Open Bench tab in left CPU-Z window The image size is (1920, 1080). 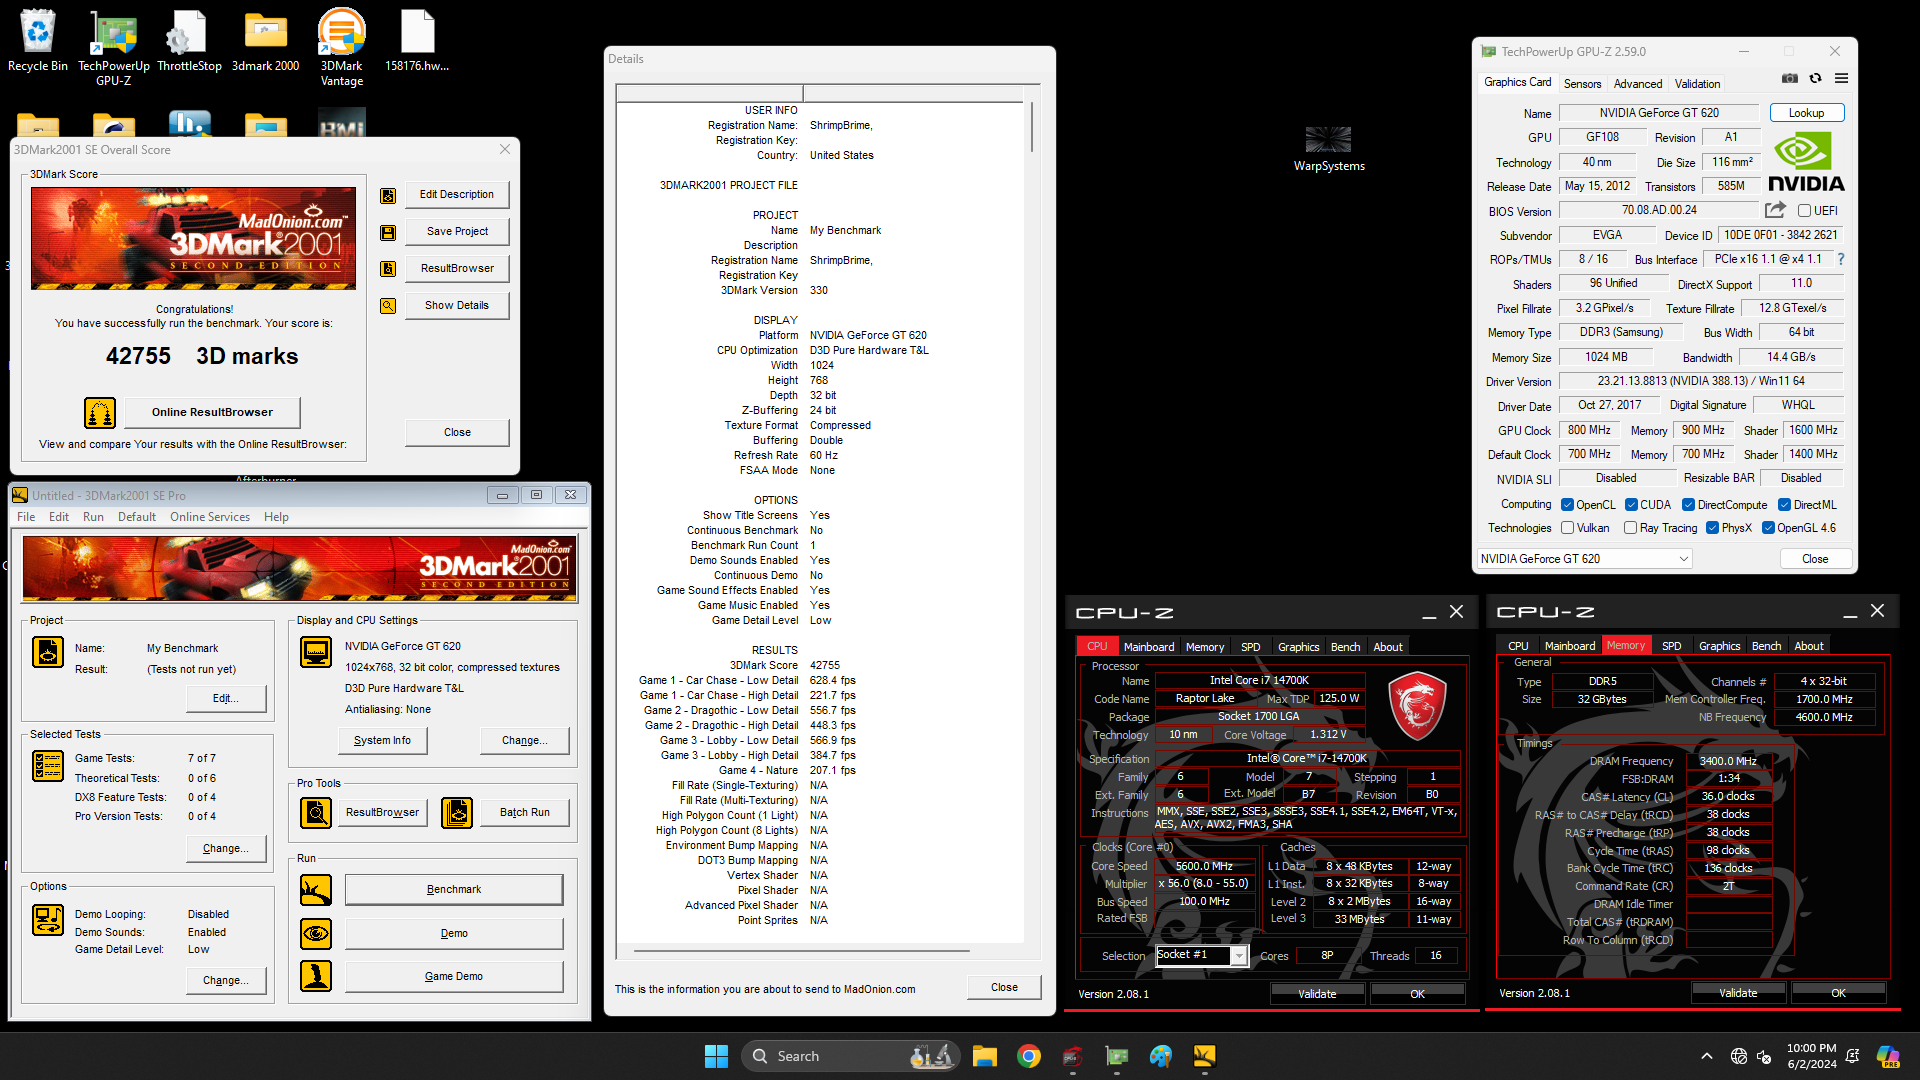coord(1345,647)
